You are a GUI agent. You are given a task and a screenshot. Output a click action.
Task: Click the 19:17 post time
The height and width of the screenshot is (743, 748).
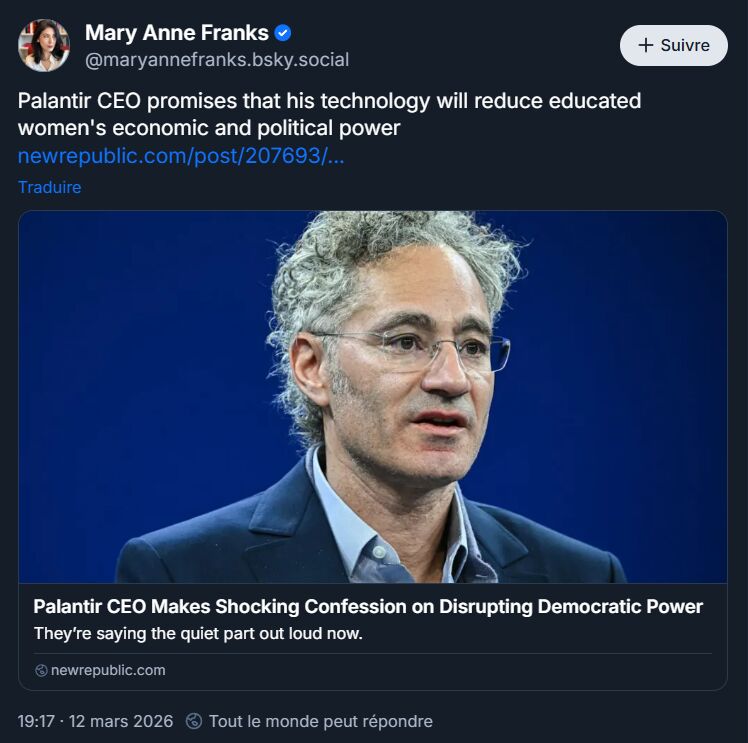tap(37, 721)
